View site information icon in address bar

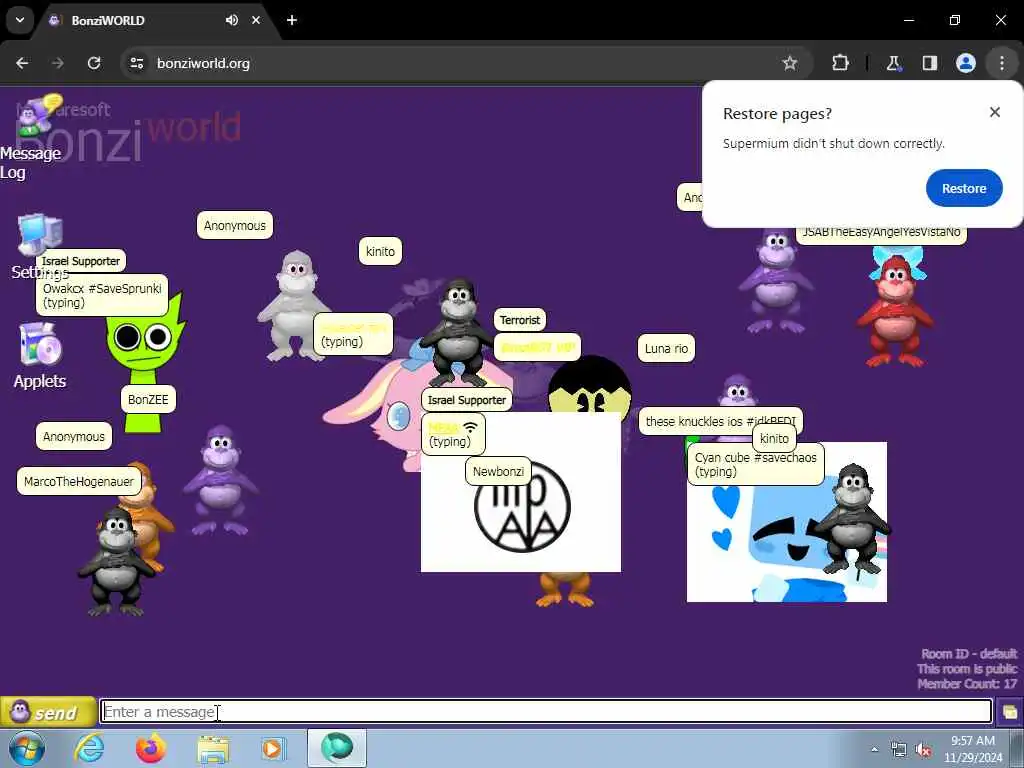(x=136, y=63)
